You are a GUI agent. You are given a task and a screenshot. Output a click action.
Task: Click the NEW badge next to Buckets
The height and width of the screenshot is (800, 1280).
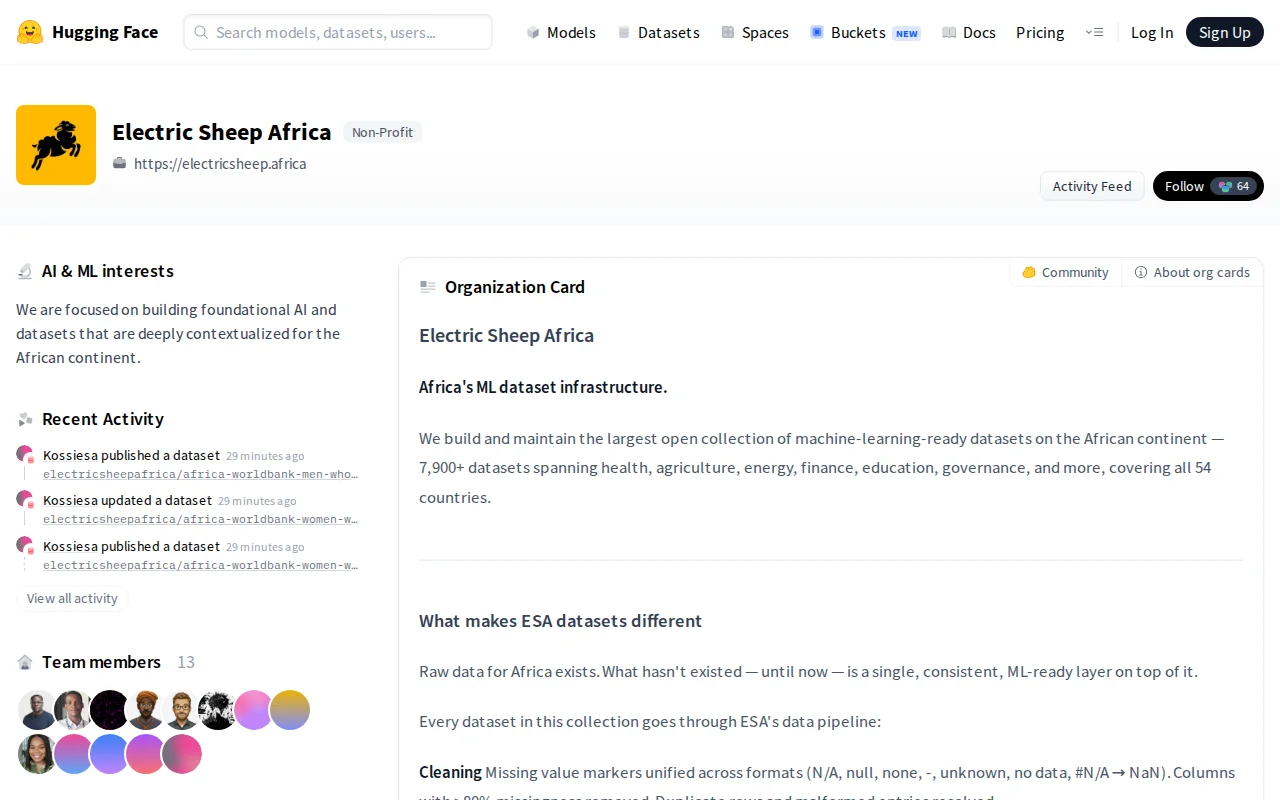coord(907,33)
